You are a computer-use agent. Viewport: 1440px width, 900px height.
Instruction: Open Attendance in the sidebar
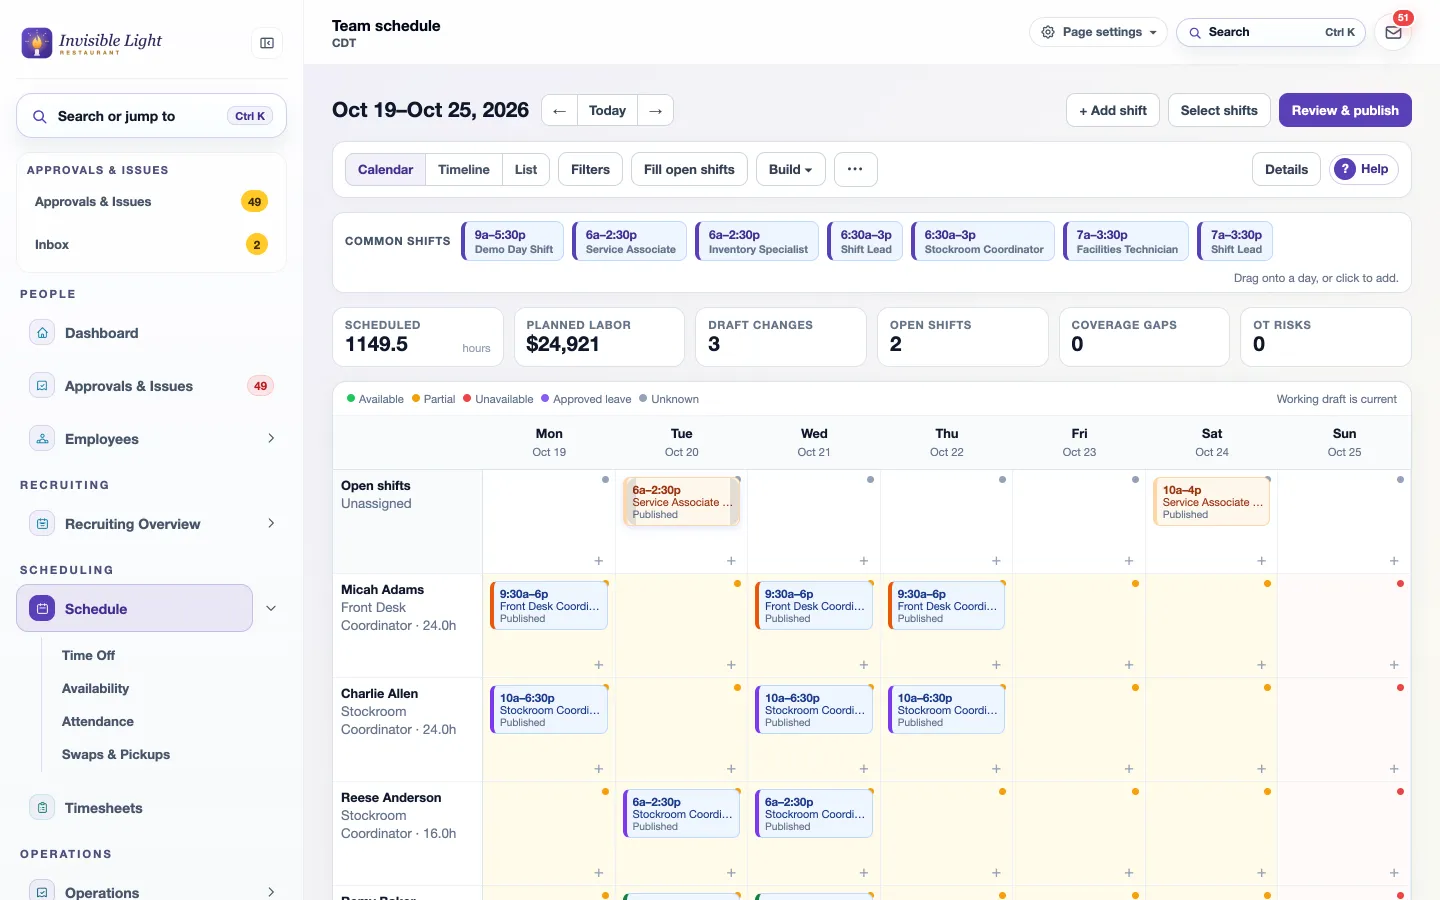click(97, 721)
